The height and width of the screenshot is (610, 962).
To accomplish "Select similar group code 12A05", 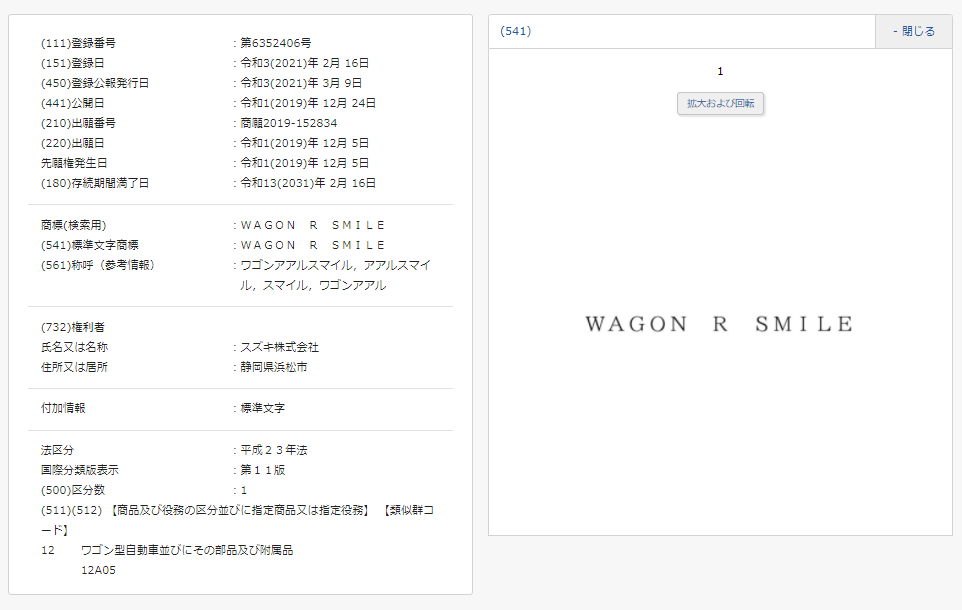I will (x=98, y=570).
